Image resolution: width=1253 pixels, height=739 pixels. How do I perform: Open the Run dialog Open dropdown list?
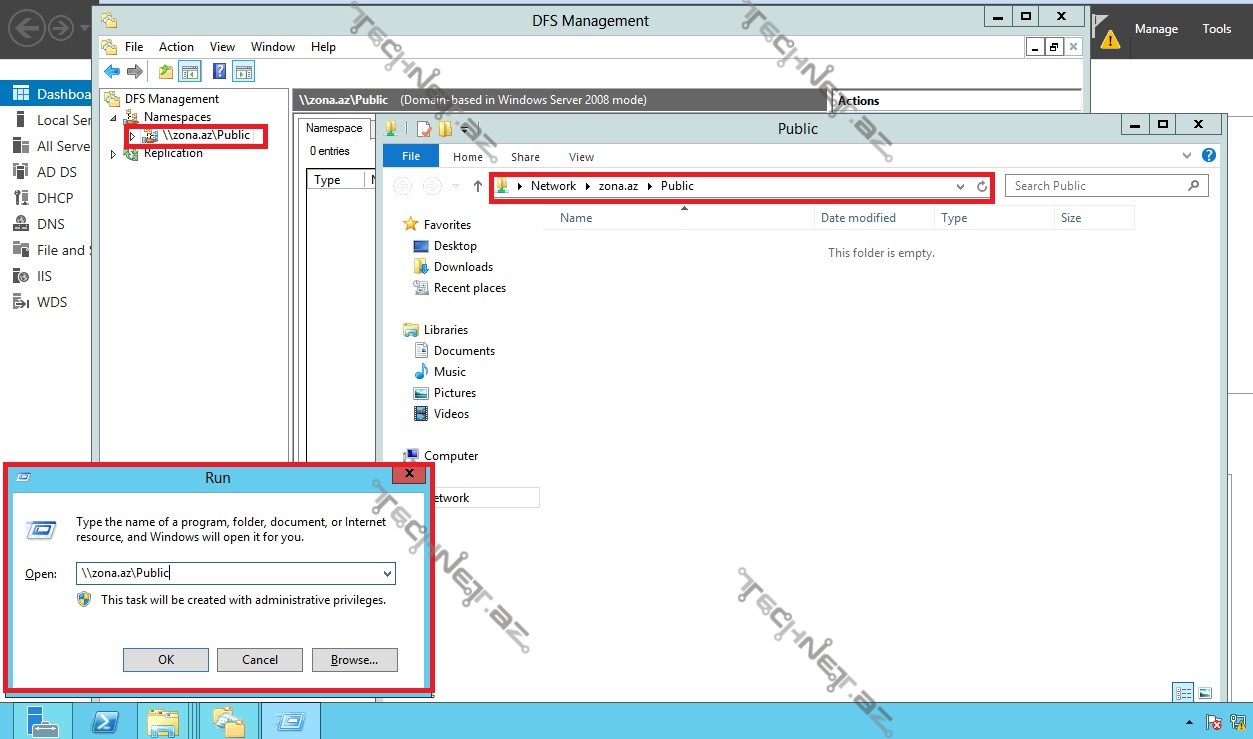(x=387, y=574)
